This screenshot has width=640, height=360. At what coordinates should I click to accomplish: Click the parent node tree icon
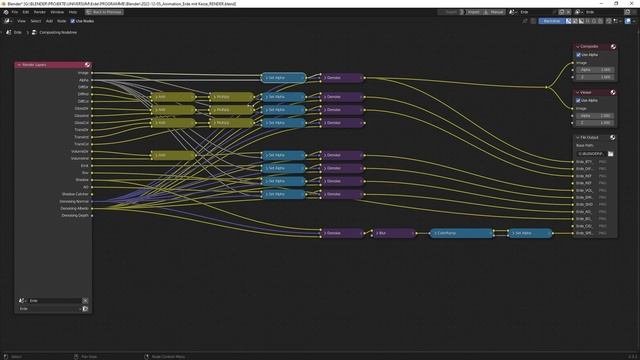533,21
